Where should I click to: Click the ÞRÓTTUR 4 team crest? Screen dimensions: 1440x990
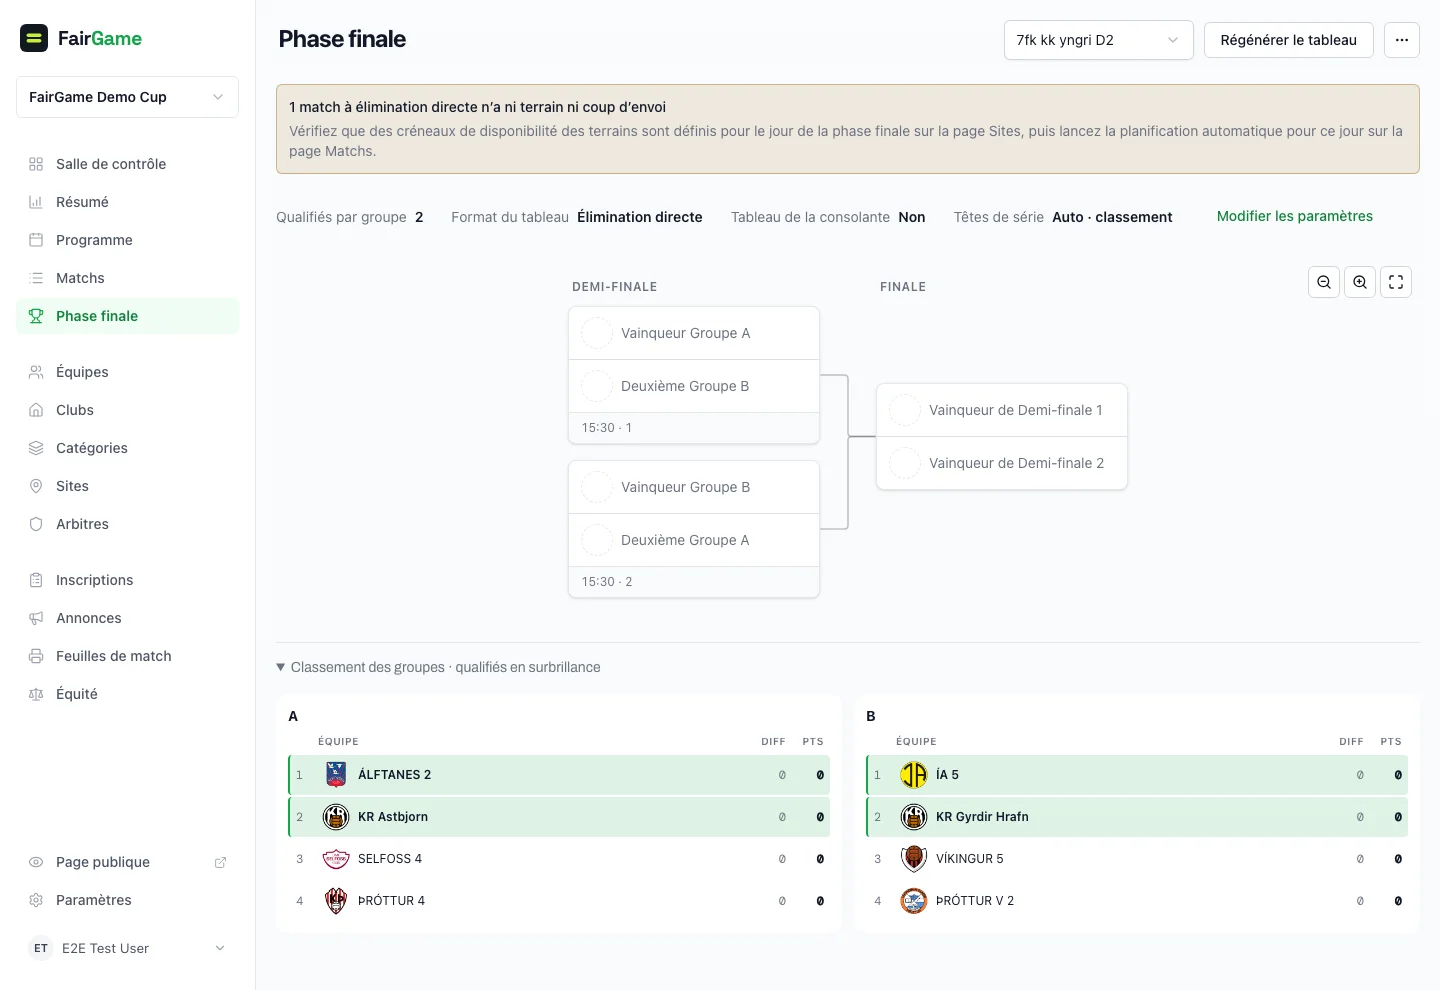[336, 901]
